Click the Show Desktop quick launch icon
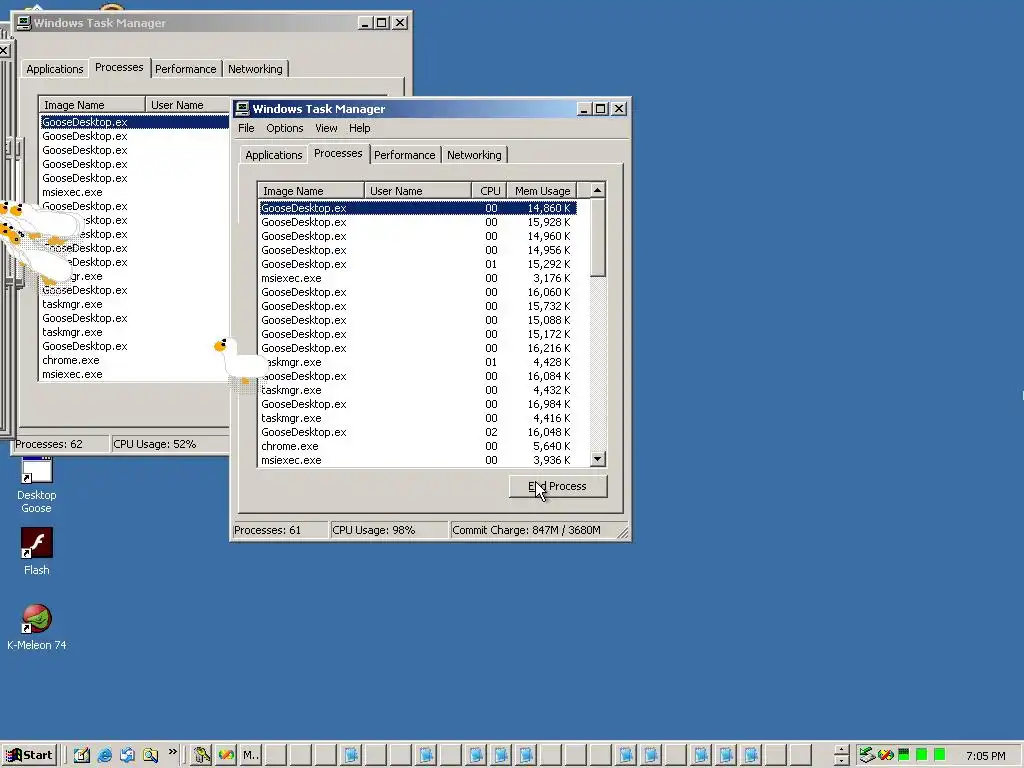1024x768 pixels. (x=81, y=755)
